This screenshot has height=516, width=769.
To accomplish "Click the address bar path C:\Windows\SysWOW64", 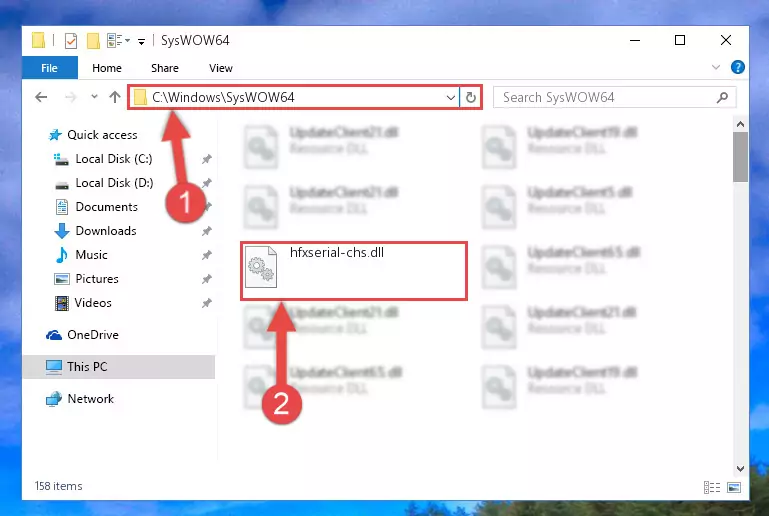I will [223, 97].
